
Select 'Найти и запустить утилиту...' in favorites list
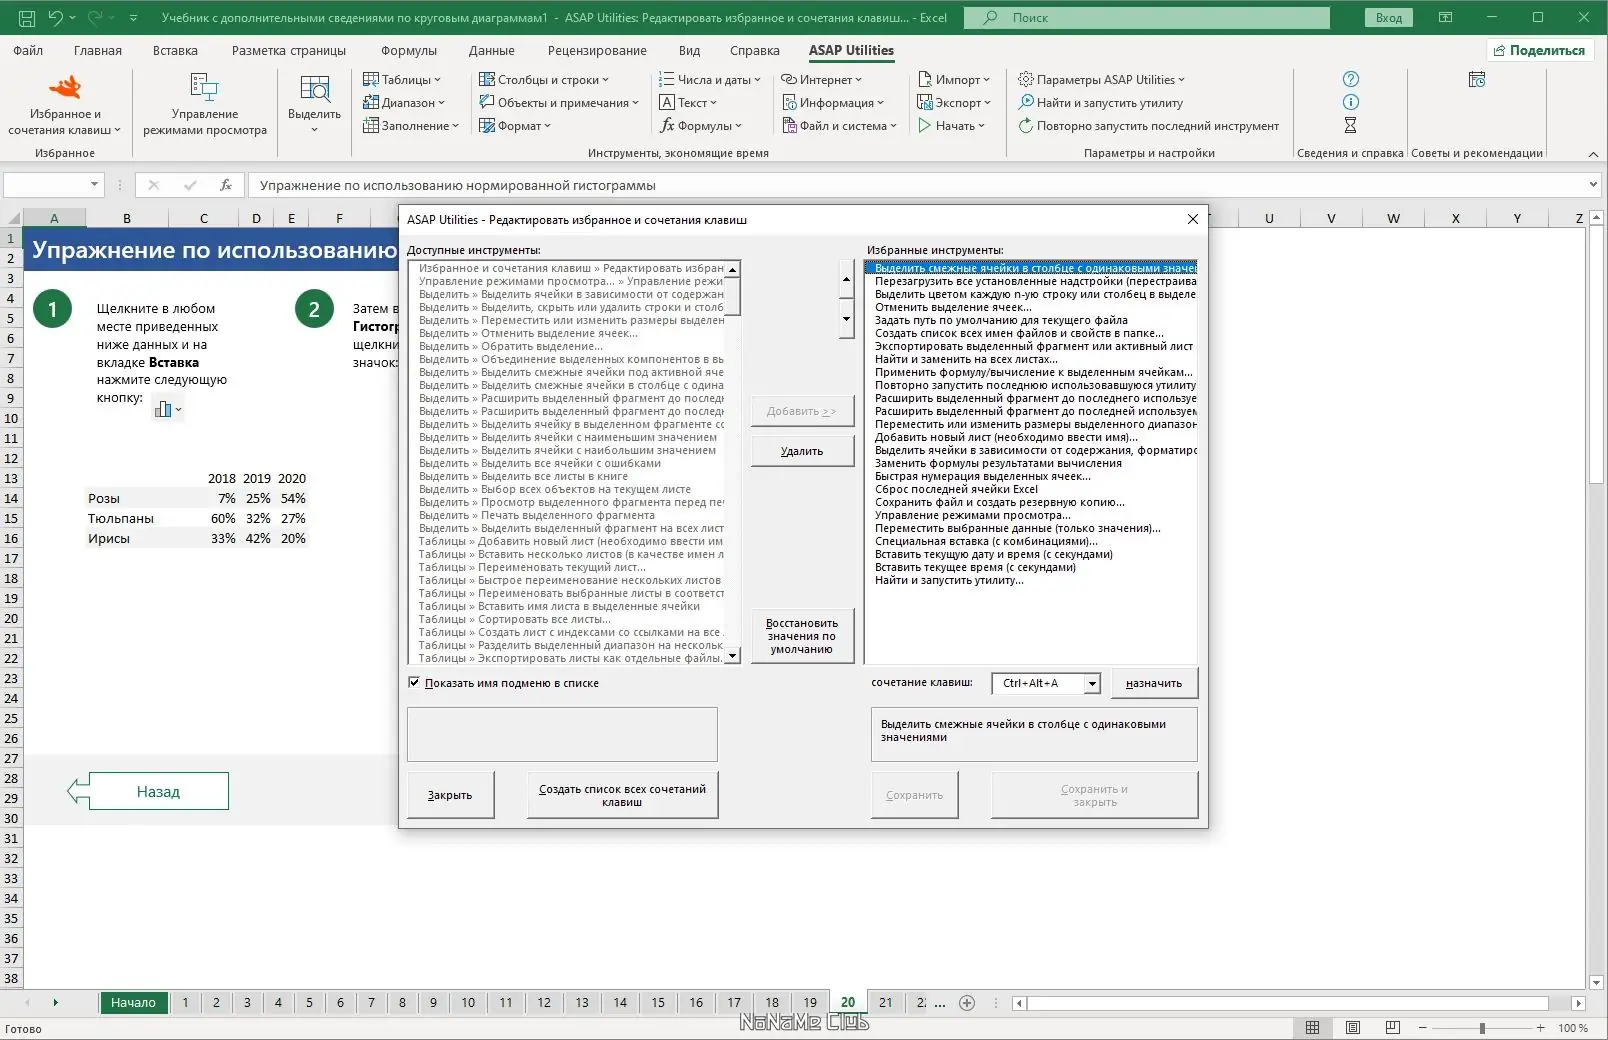(949, 580)
